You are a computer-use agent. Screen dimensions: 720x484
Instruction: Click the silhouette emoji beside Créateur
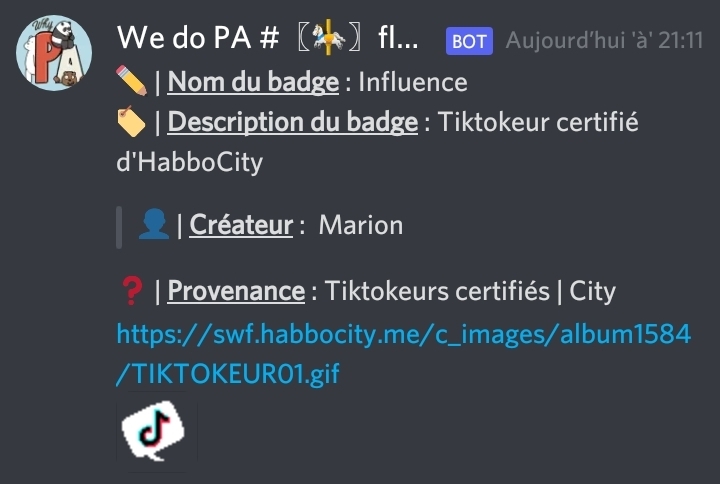[154, 224]
